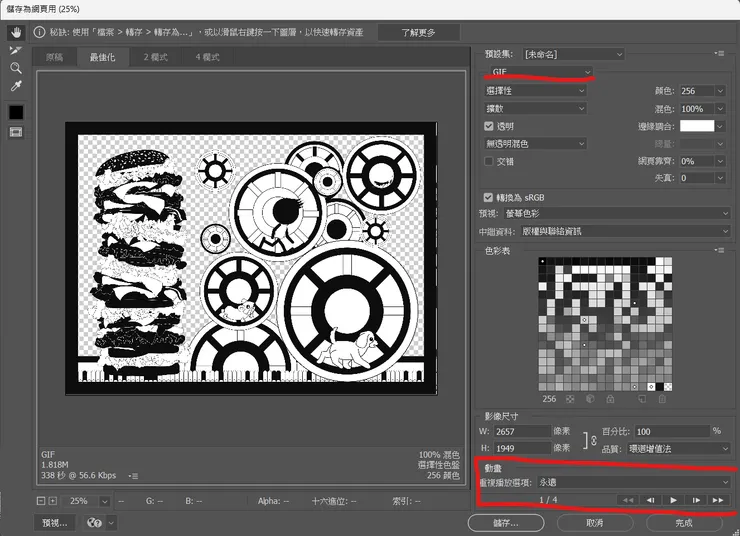Switch to the 4 欄式 tab
This screenshot has width=740, height=536.
click(207, 57)
